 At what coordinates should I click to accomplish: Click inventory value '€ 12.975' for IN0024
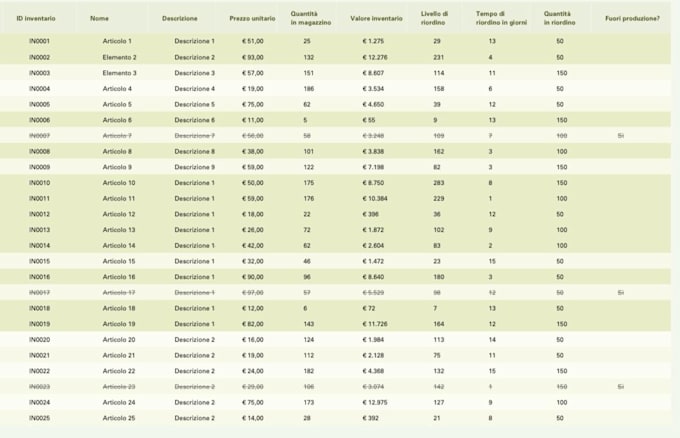coord(375,402)
